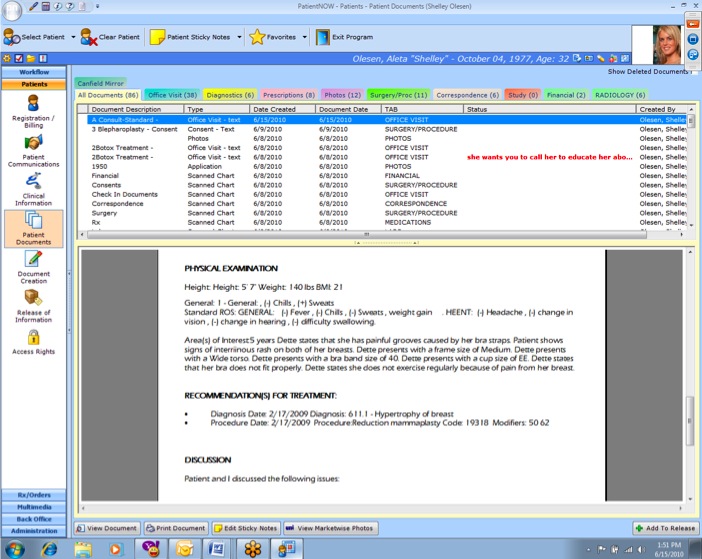Switch to the RADIOLOGY (6) tab
The width and height of the screenshot is (702, 559).
(x=620, y=95)
